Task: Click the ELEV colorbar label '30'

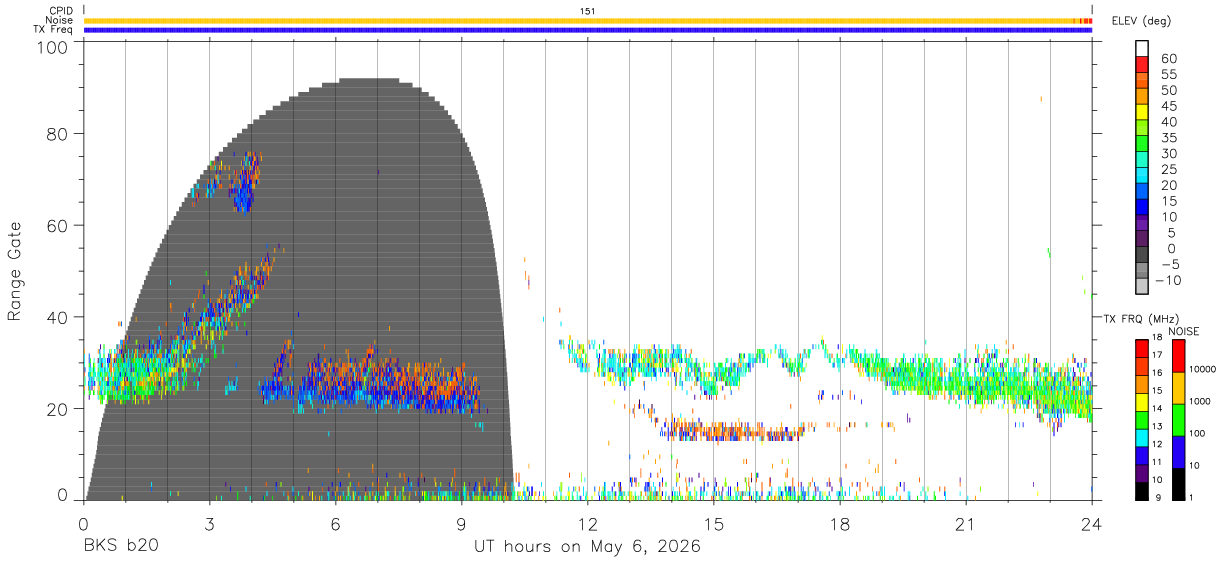Action: point(1168,153)
